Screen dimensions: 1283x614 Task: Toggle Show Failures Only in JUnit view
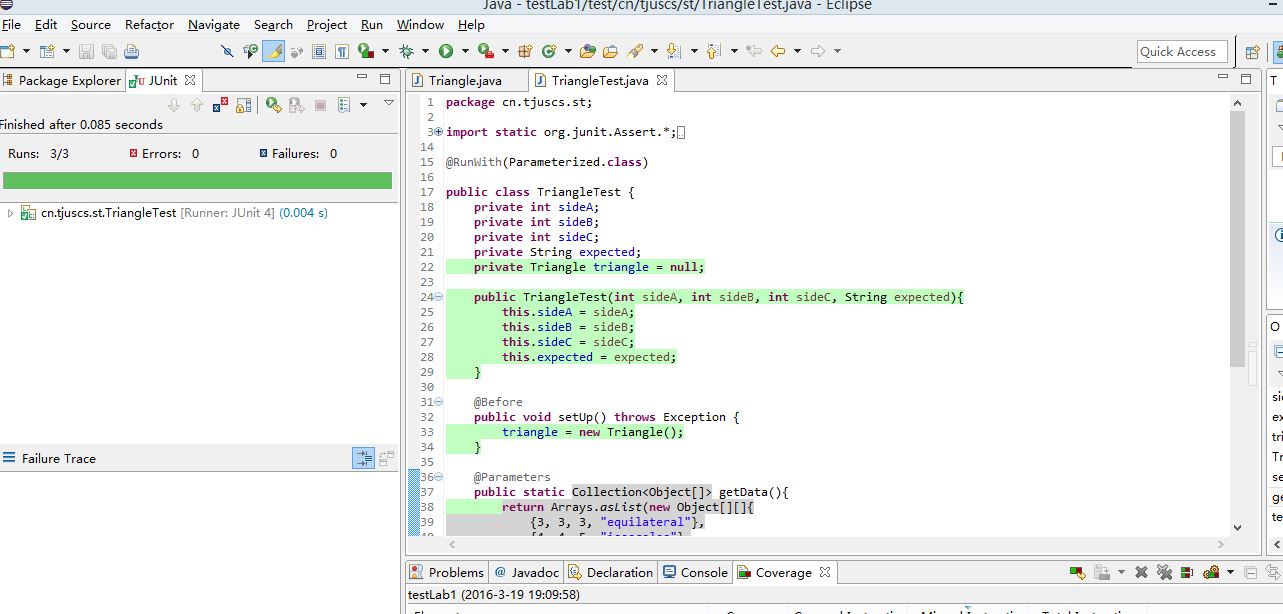[220, 104]
